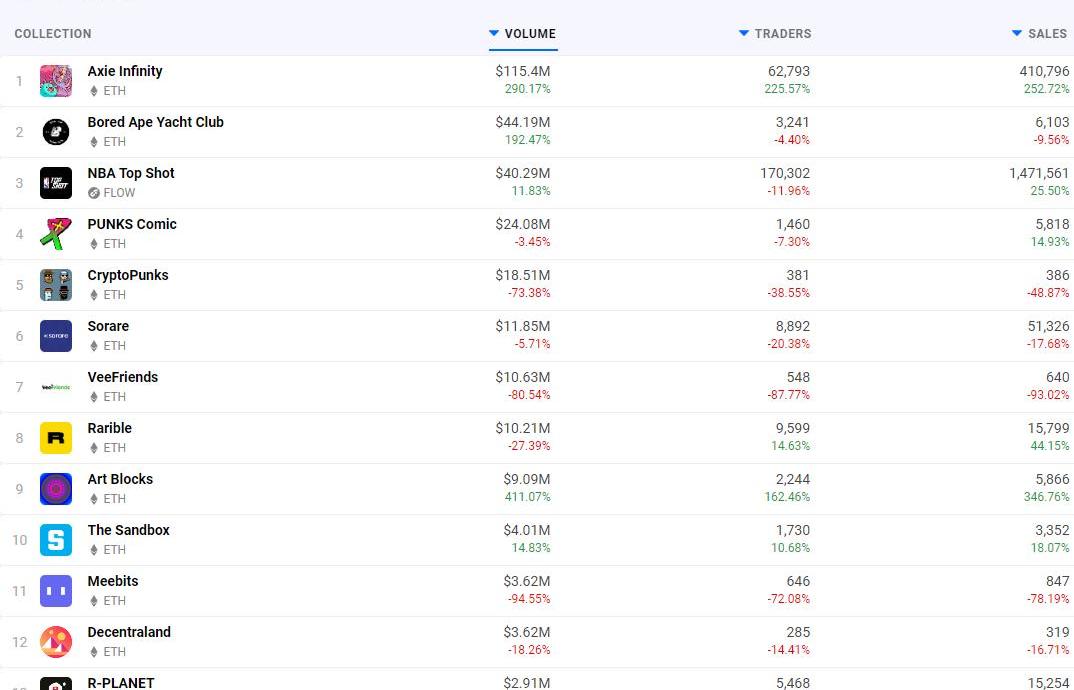Open the Bored Ape Yacht Club link
Screen dimensions: 1074x690
155,122
